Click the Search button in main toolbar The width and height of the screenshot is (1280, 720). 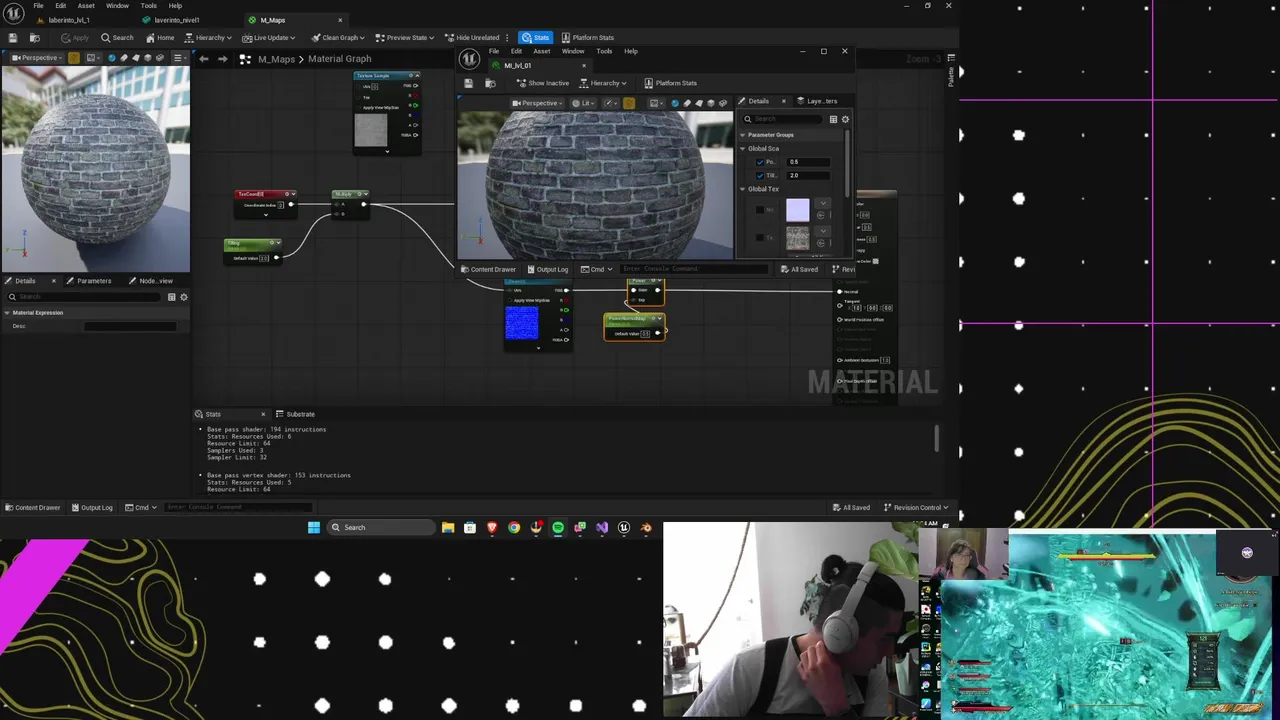[x=117, y=38]
